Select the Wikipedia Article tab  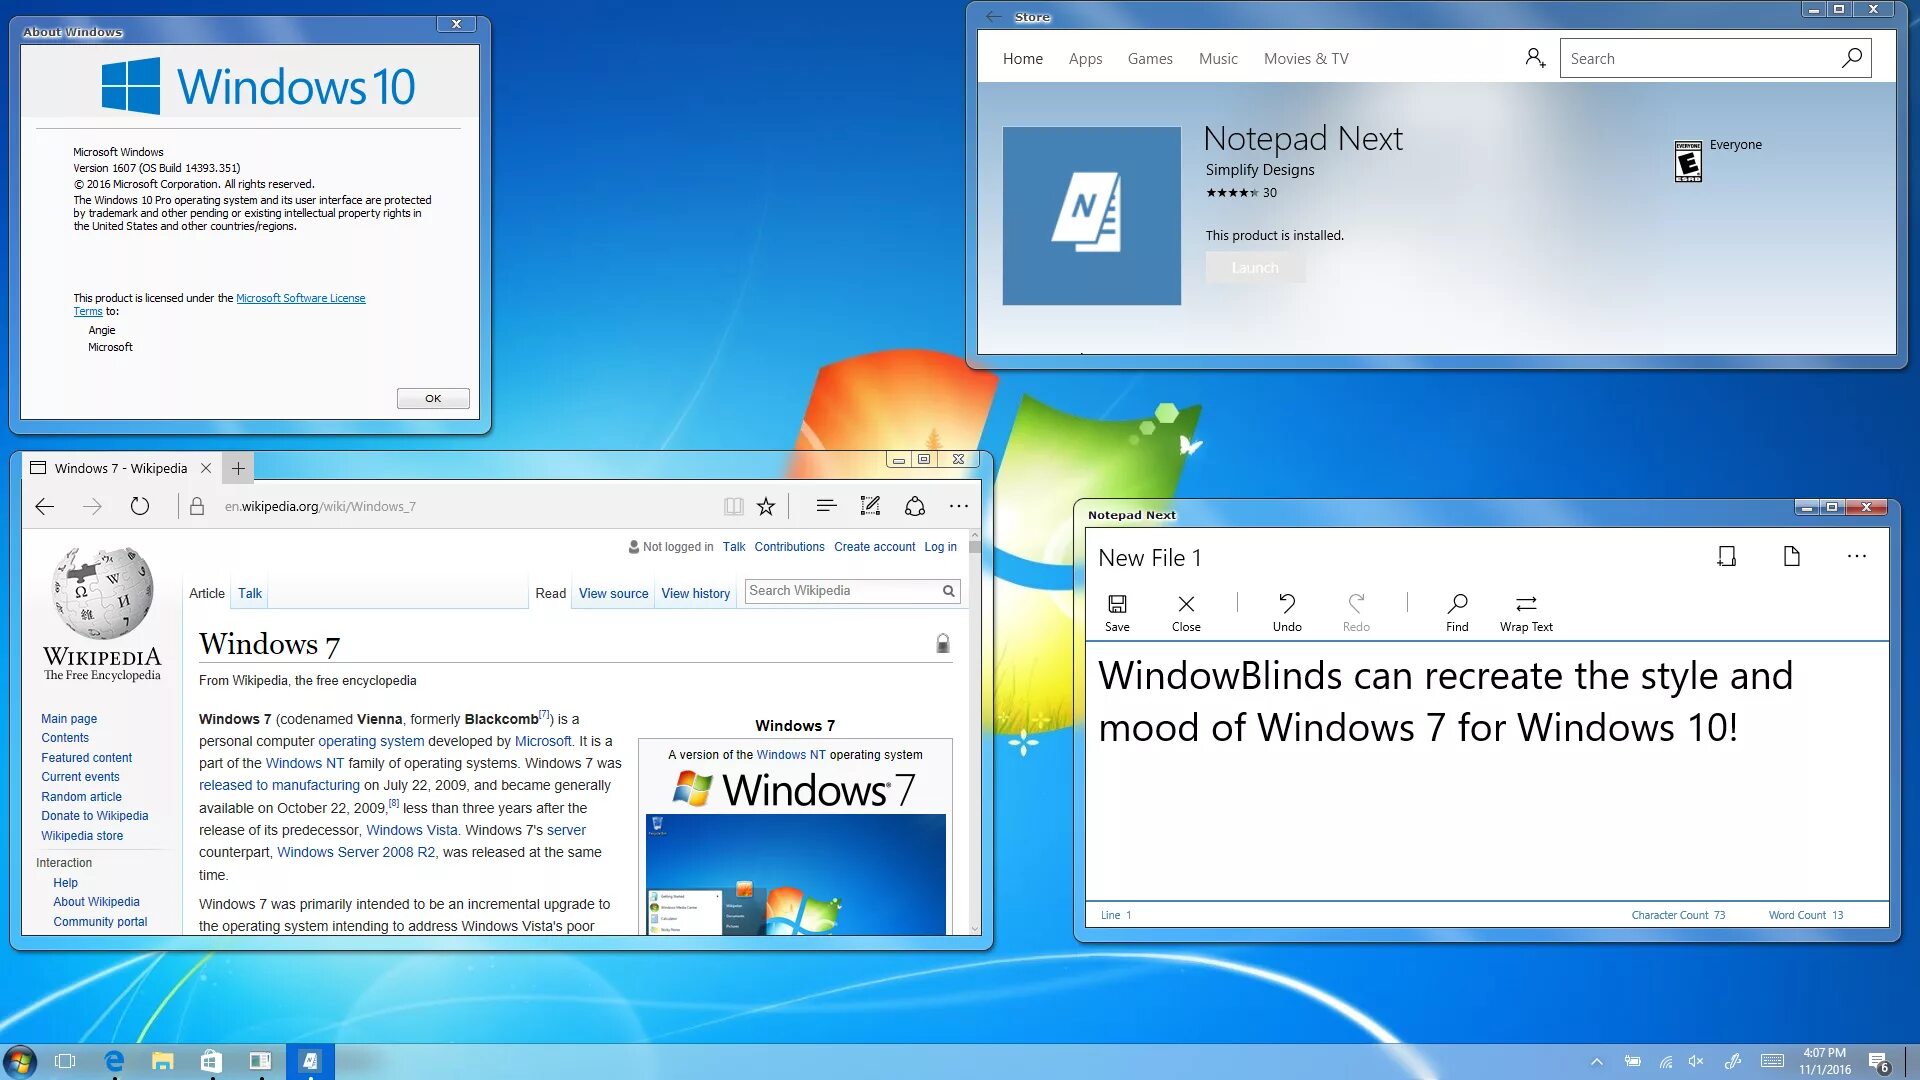[207, 593]
